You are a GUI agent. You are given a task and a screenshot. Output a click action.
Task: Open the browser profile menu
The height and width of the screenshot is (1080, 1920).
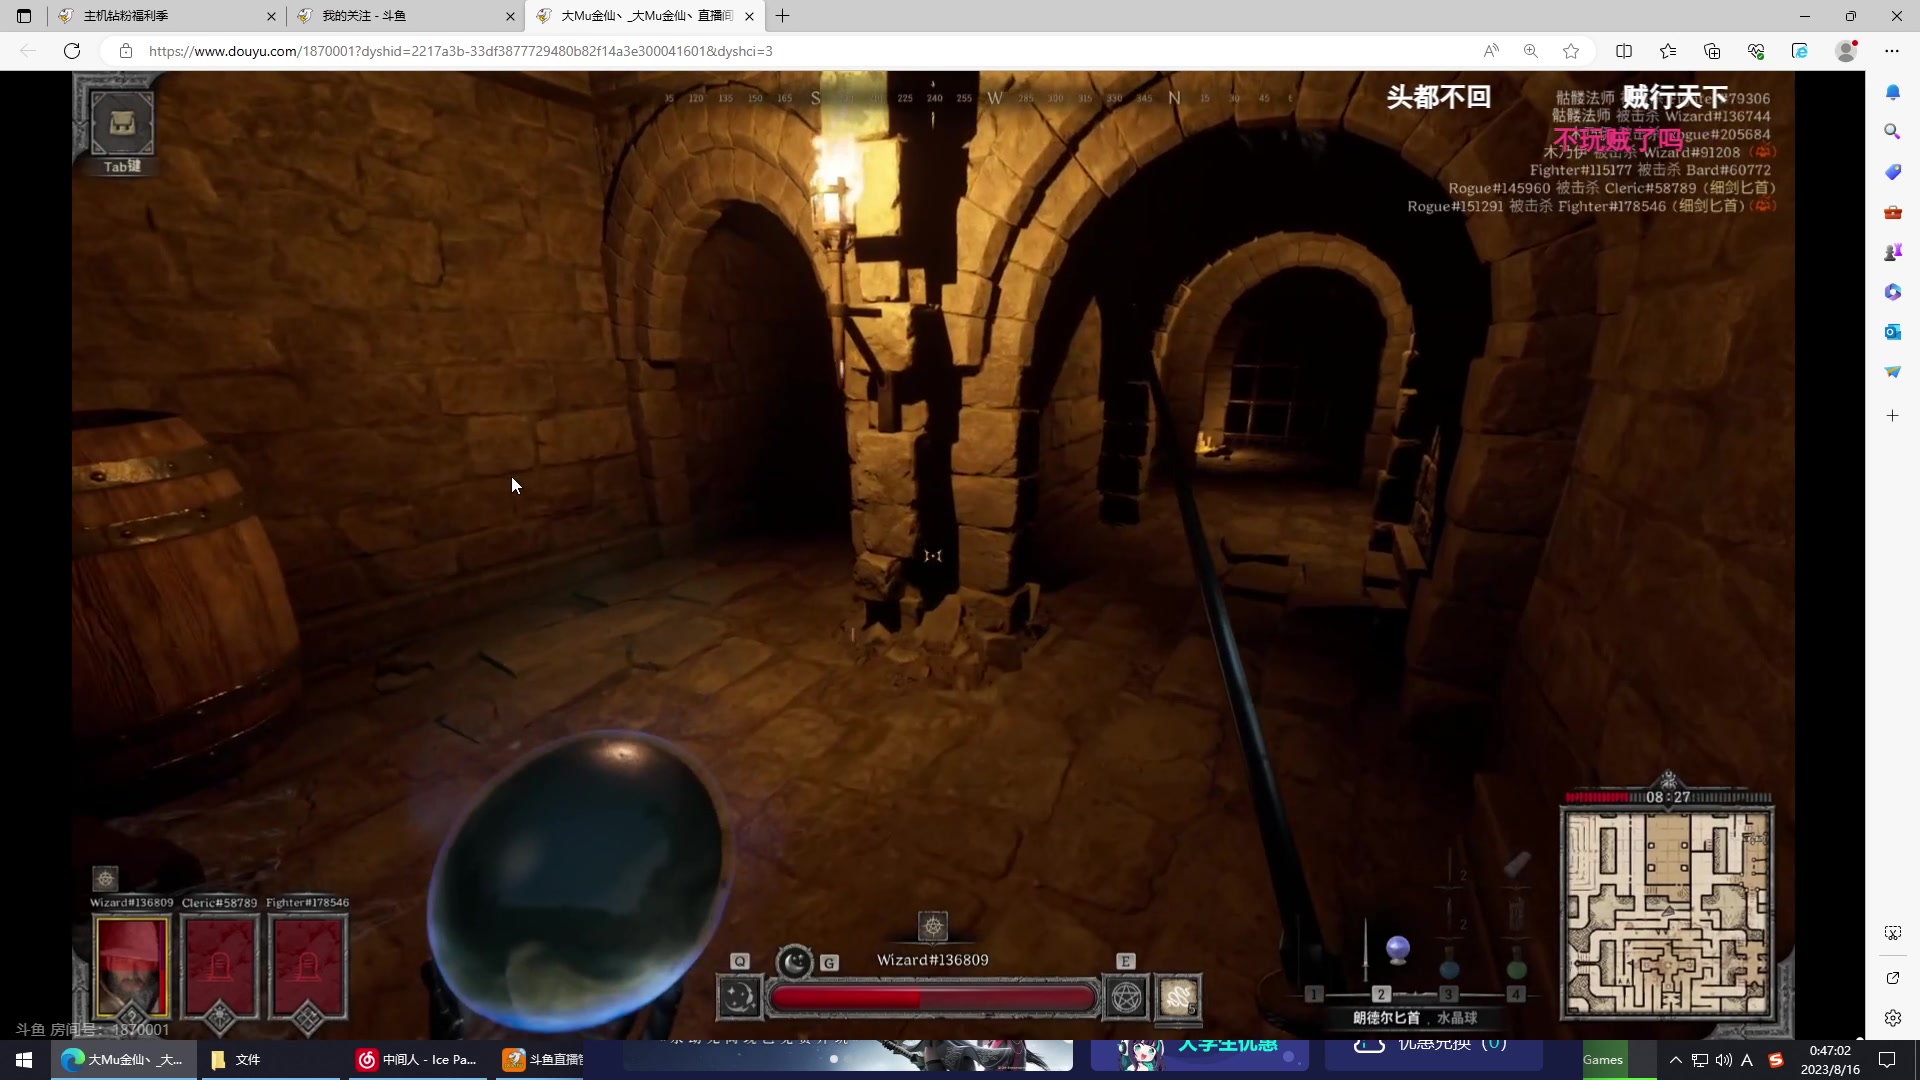1846,51
